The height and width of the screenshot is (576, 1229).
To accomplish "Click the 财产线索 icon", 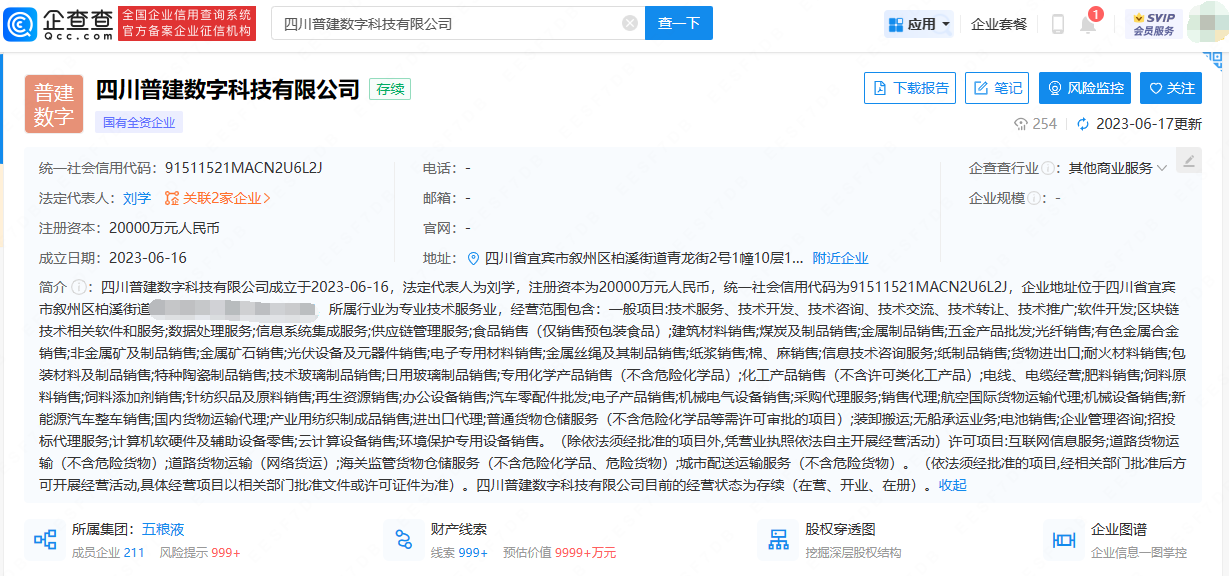I will pos(403,540).
